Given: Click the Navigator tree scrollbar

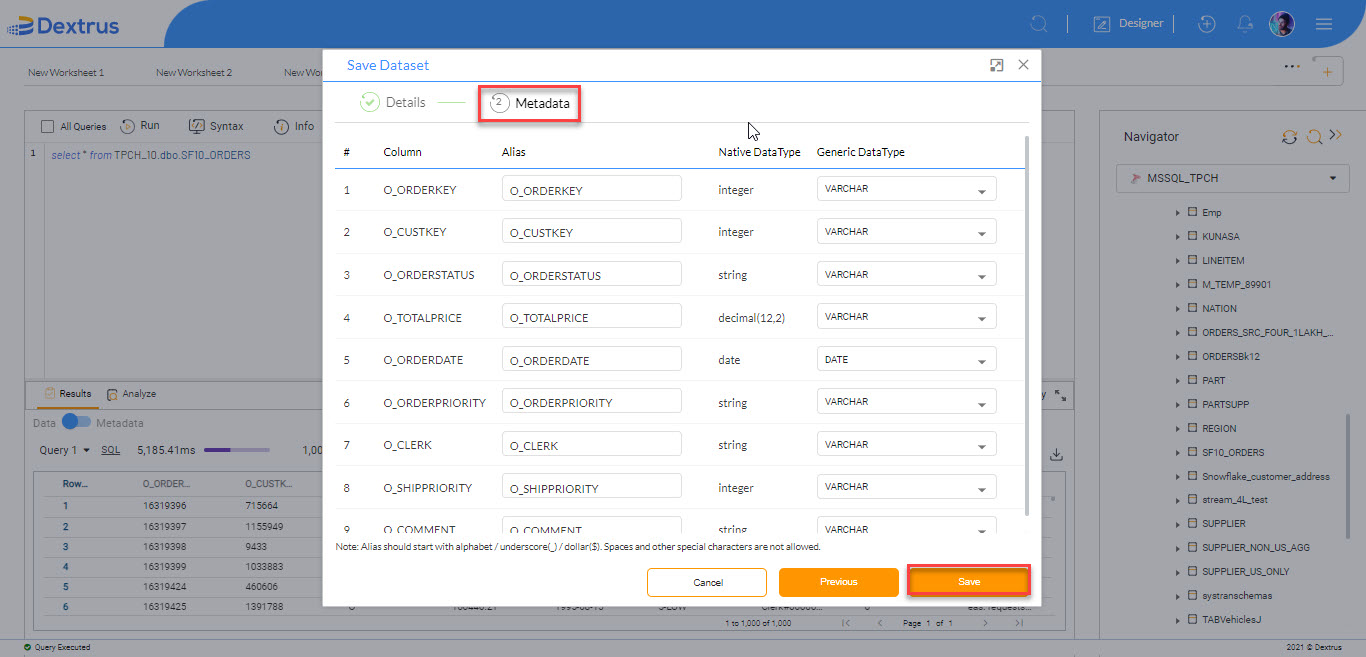Looking at the screenshot, I should pyautogui.click(x=1349, y=476).
